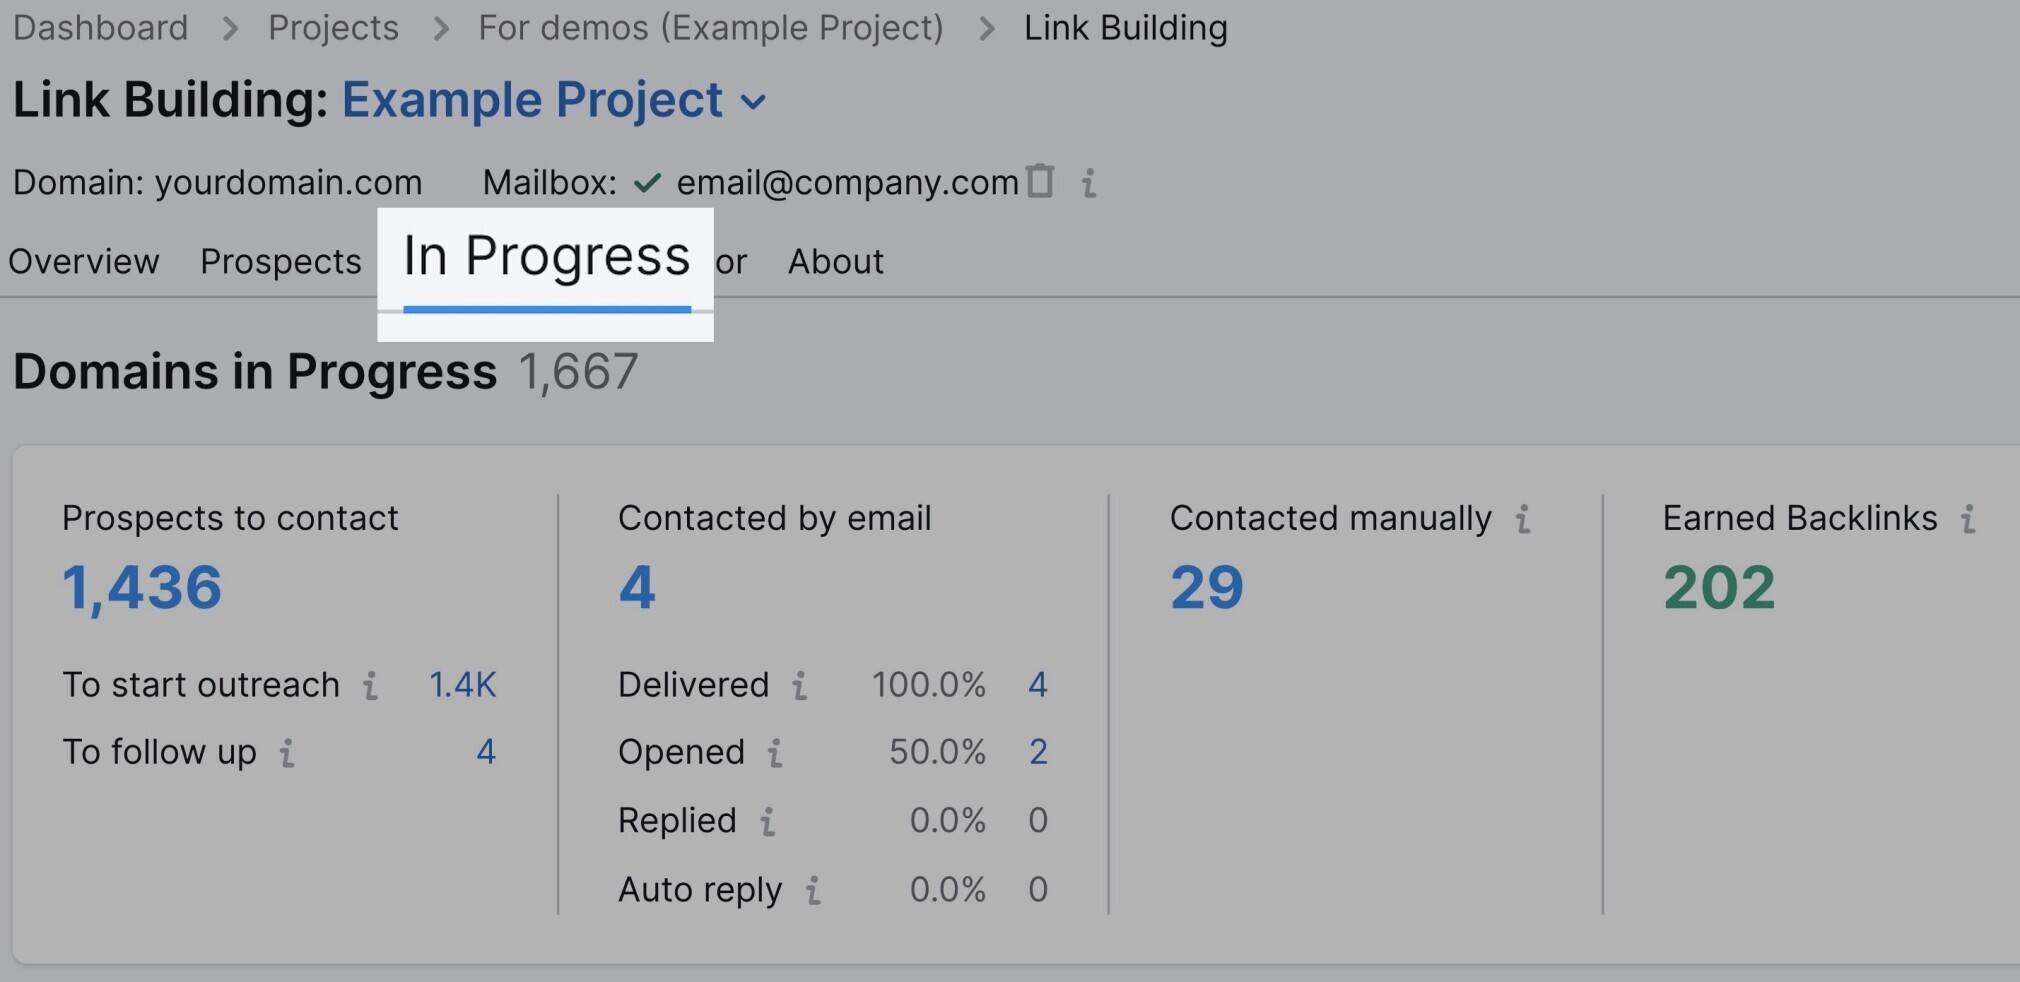Click the info icon next to To start outreach
The image size is (2020, 982).
370,685
